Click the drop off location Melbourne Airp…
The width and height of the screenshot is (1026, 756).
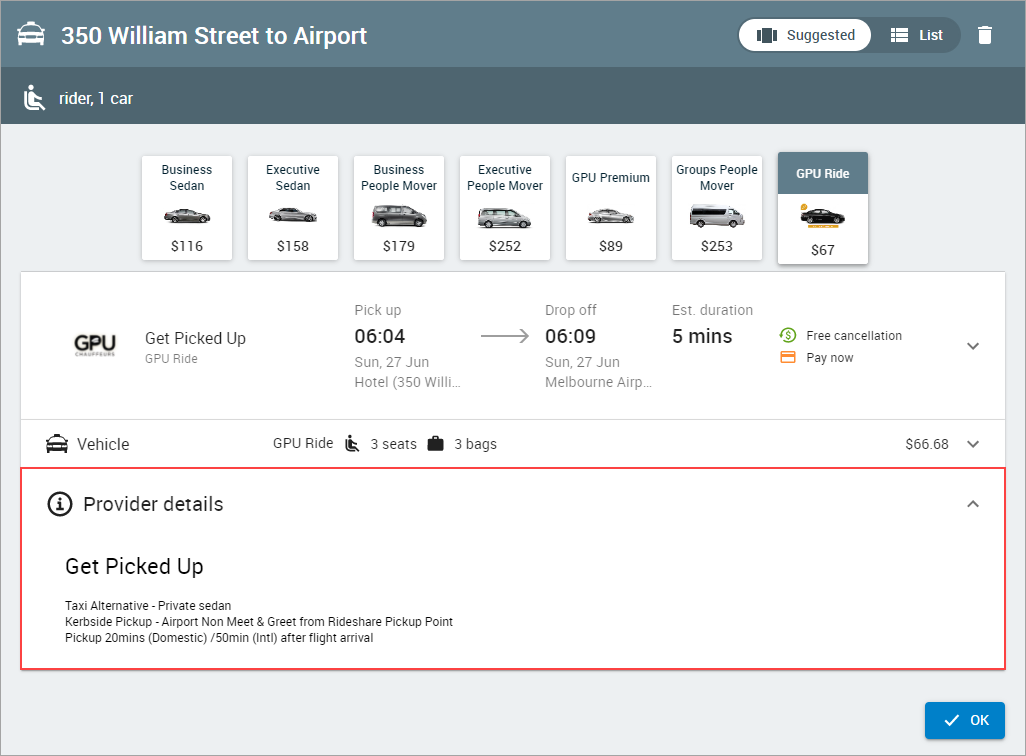pyautogui.click(x=598, y=382)
